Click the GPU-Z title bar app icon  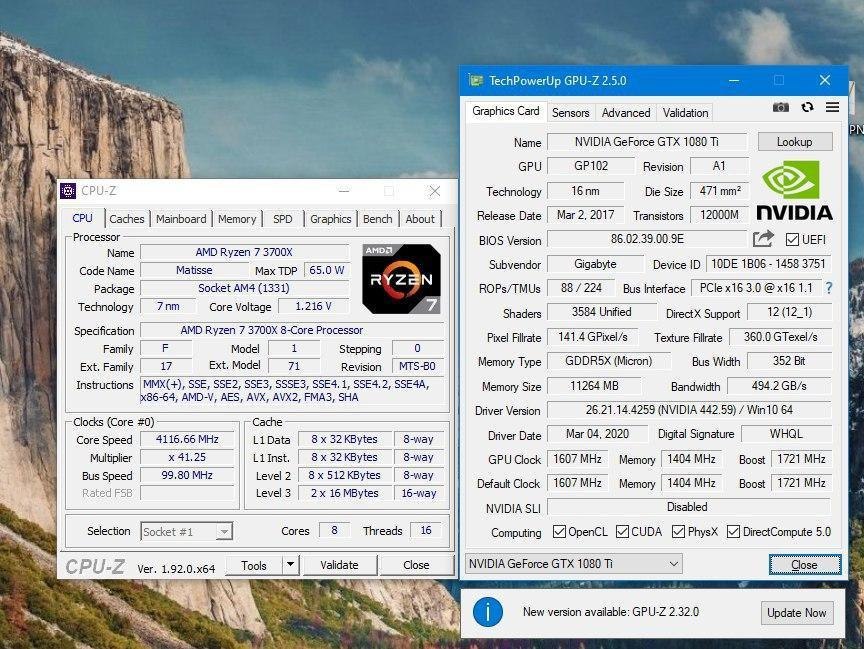[476, 80]
